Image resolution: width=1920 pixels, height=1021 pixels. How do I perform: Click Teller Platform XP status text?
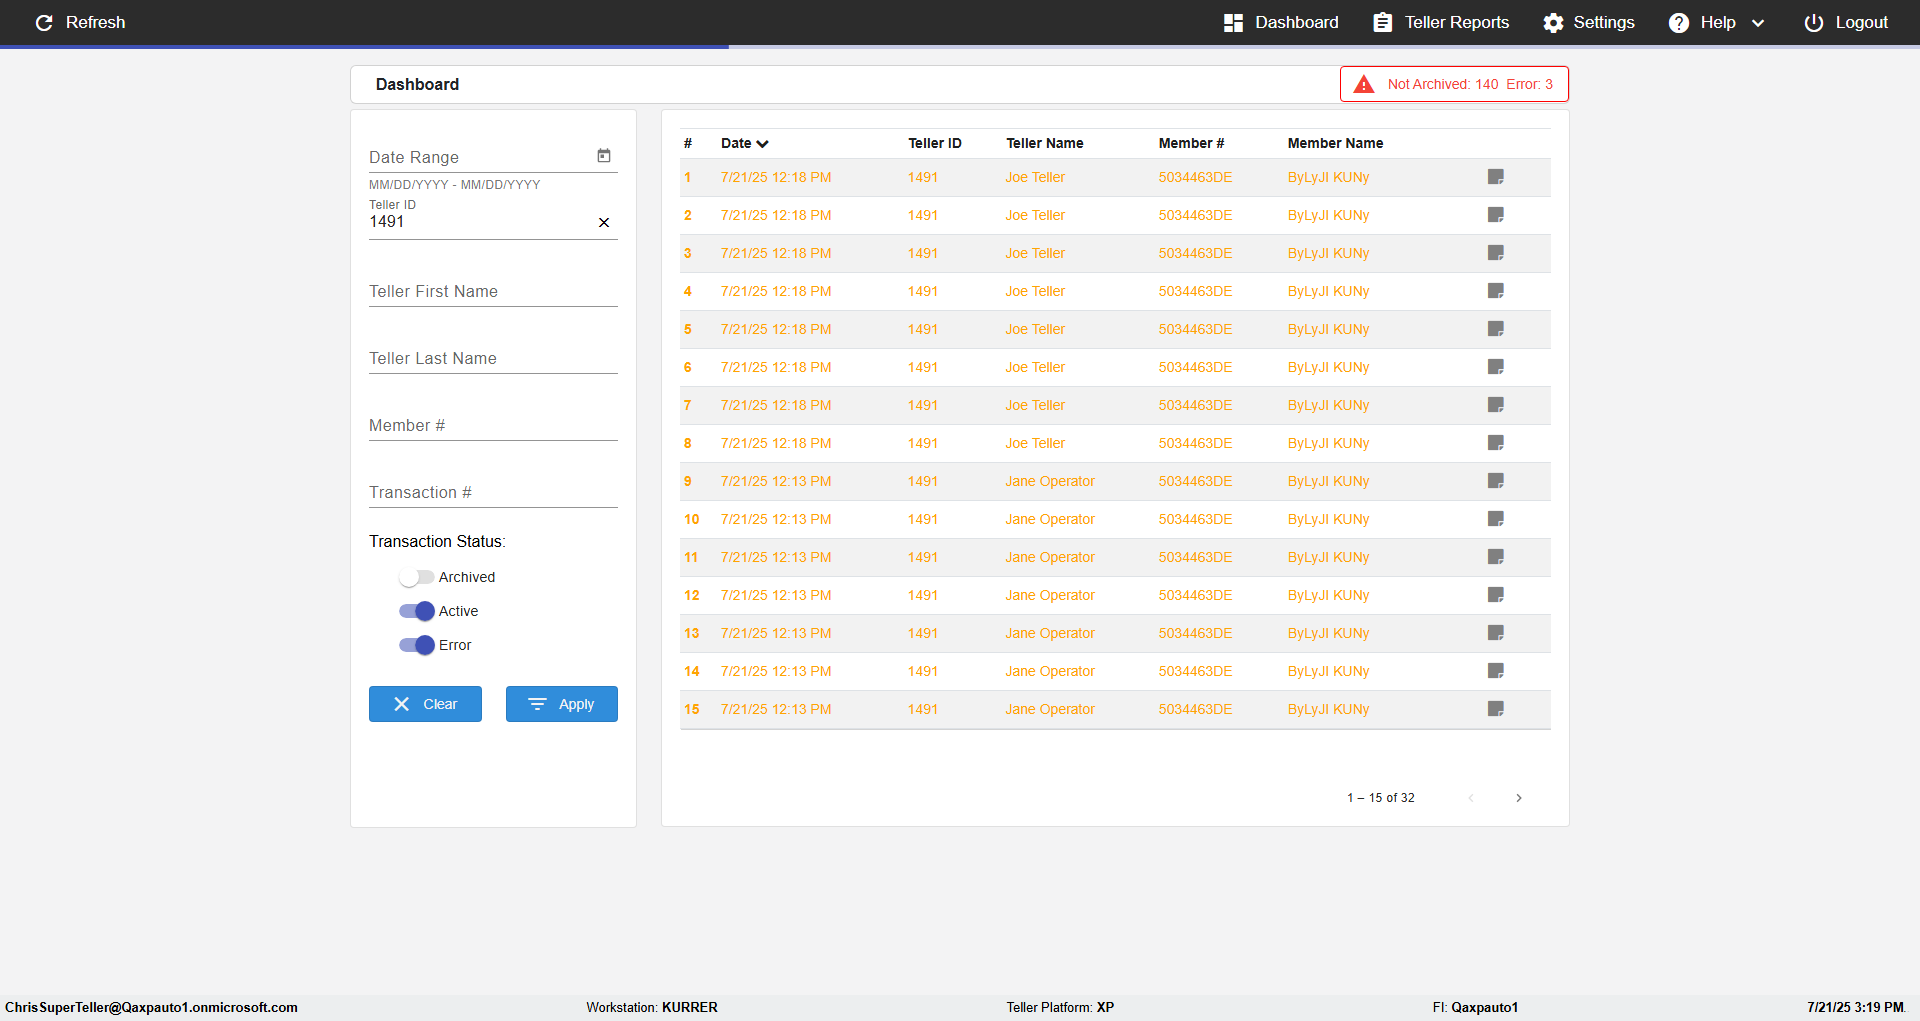point(1060,1007)
